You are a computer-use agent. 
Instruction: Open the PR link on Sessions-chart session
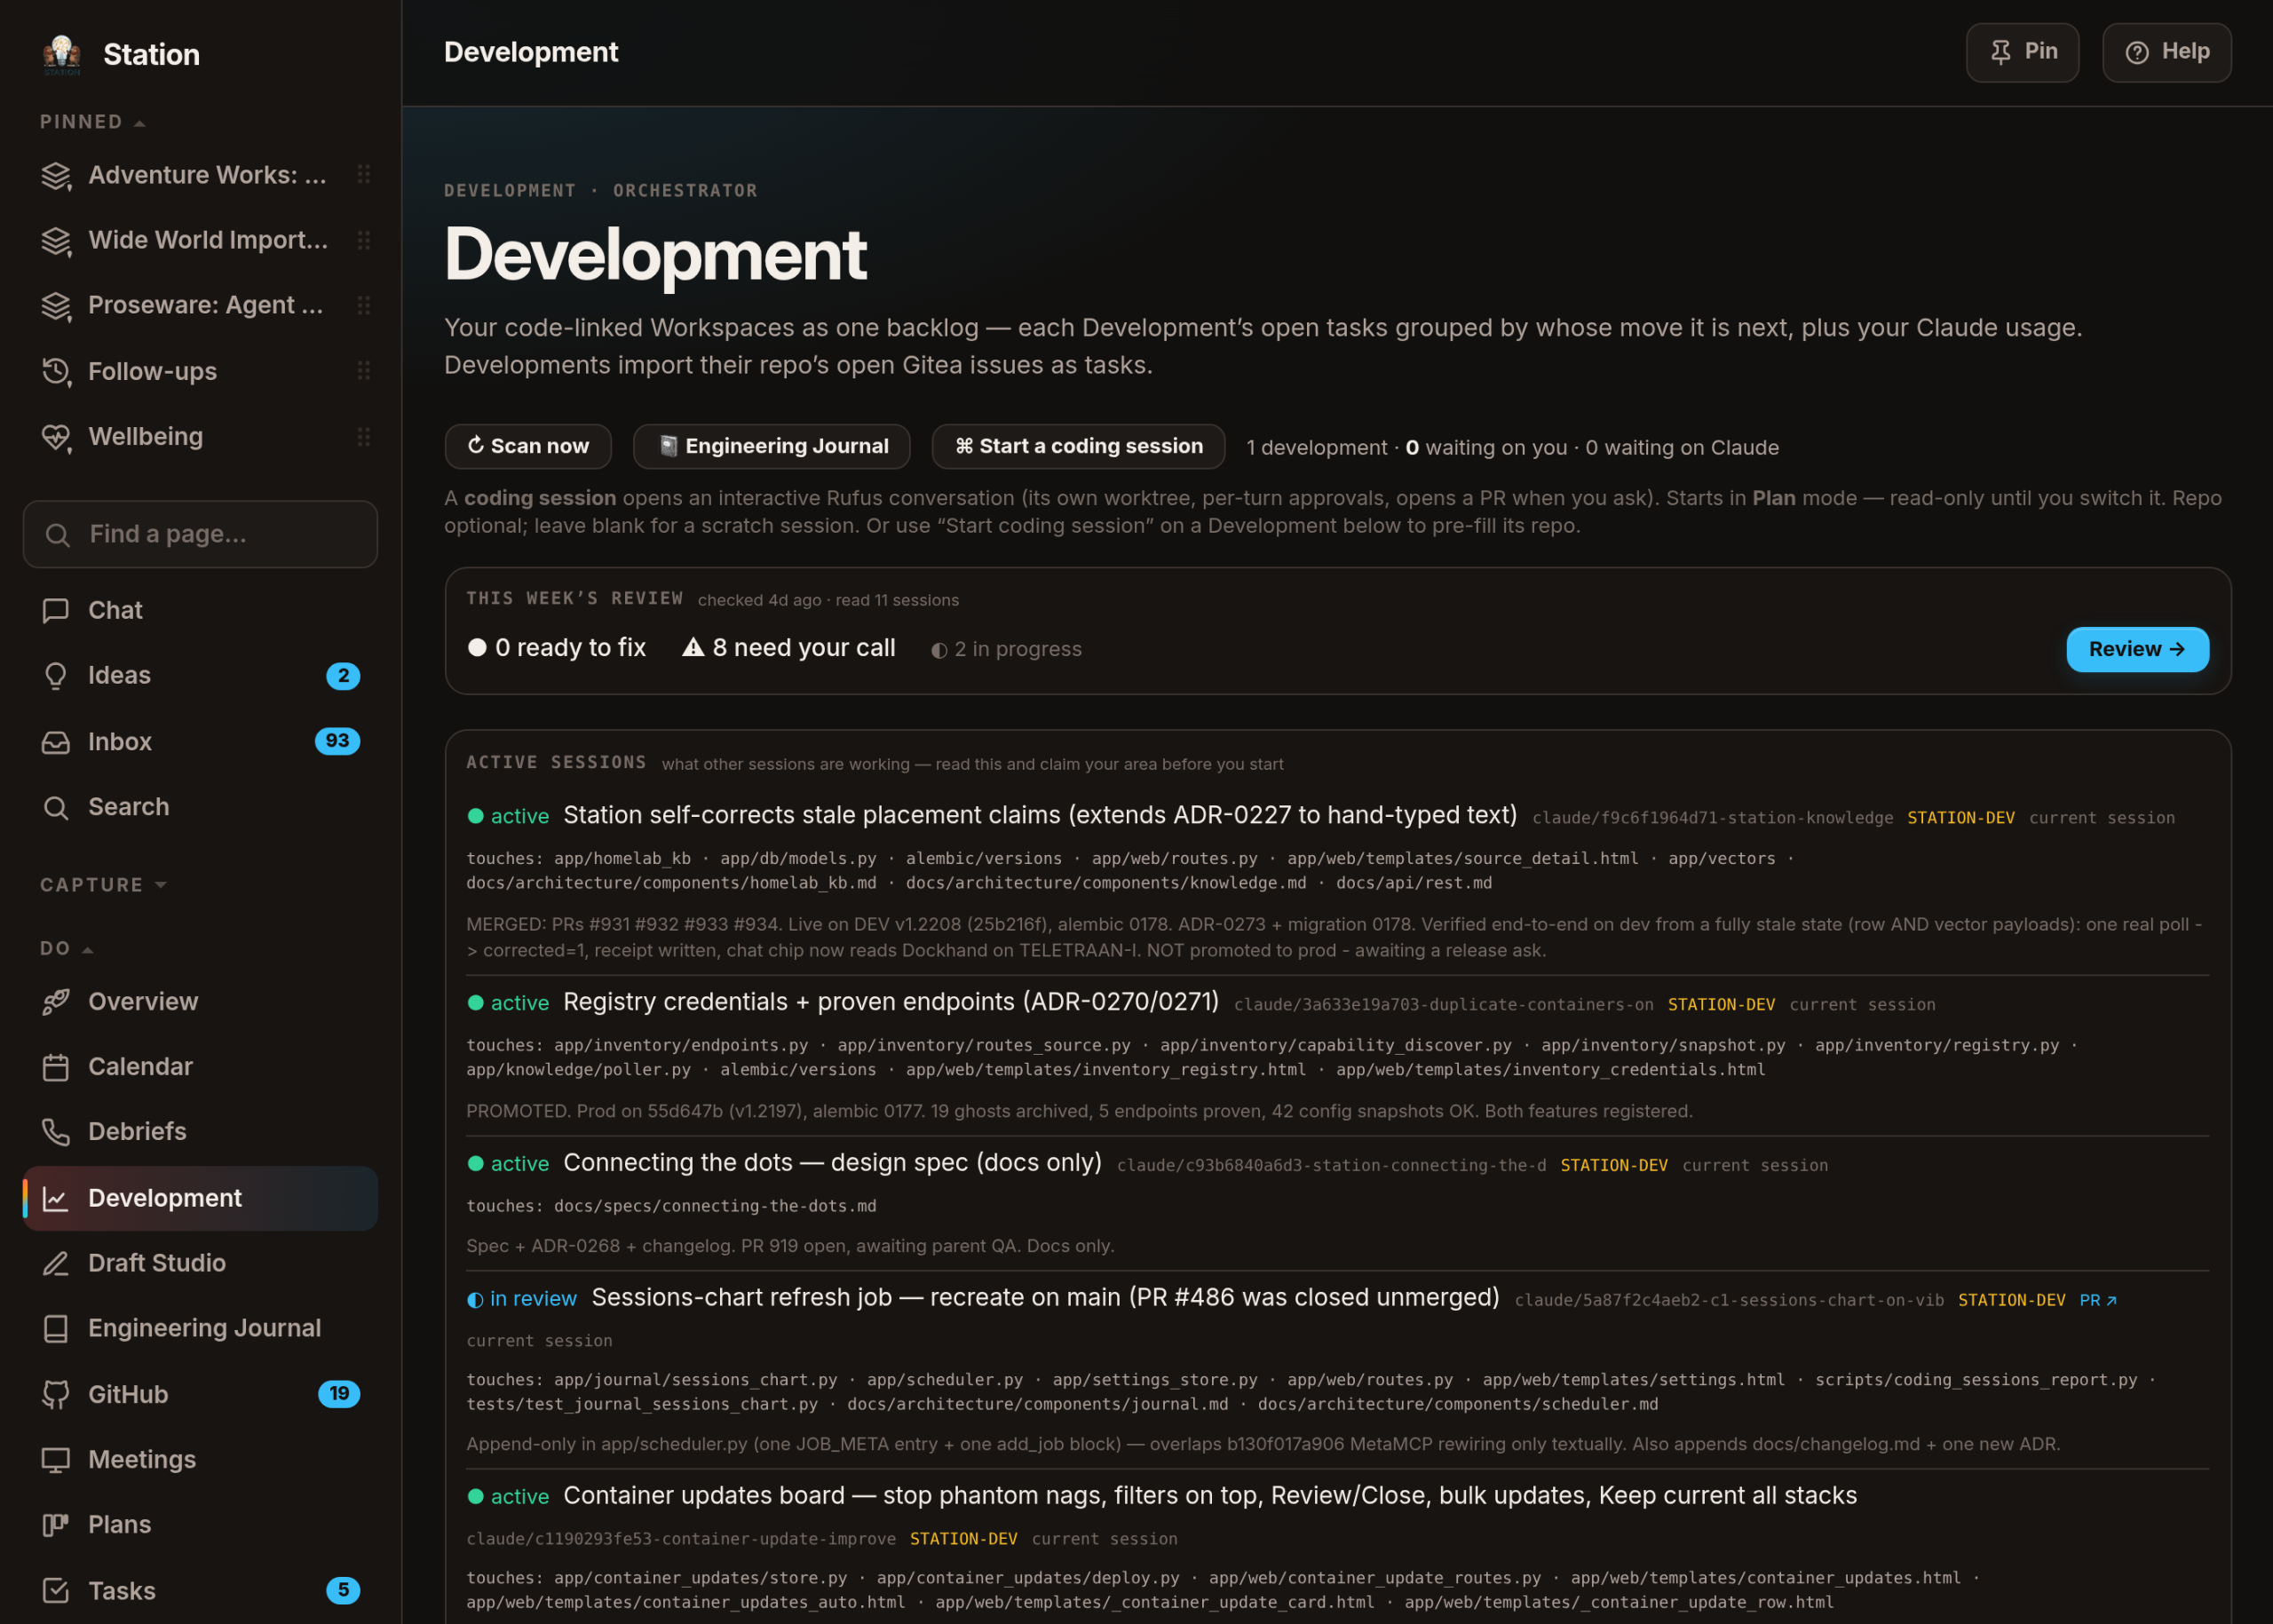(2097, 1301)
